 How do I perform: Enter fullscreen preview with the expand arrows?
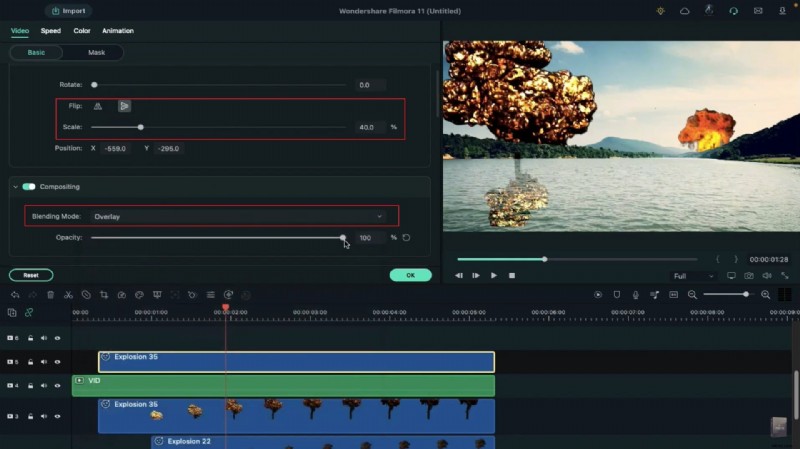(785, 276)
